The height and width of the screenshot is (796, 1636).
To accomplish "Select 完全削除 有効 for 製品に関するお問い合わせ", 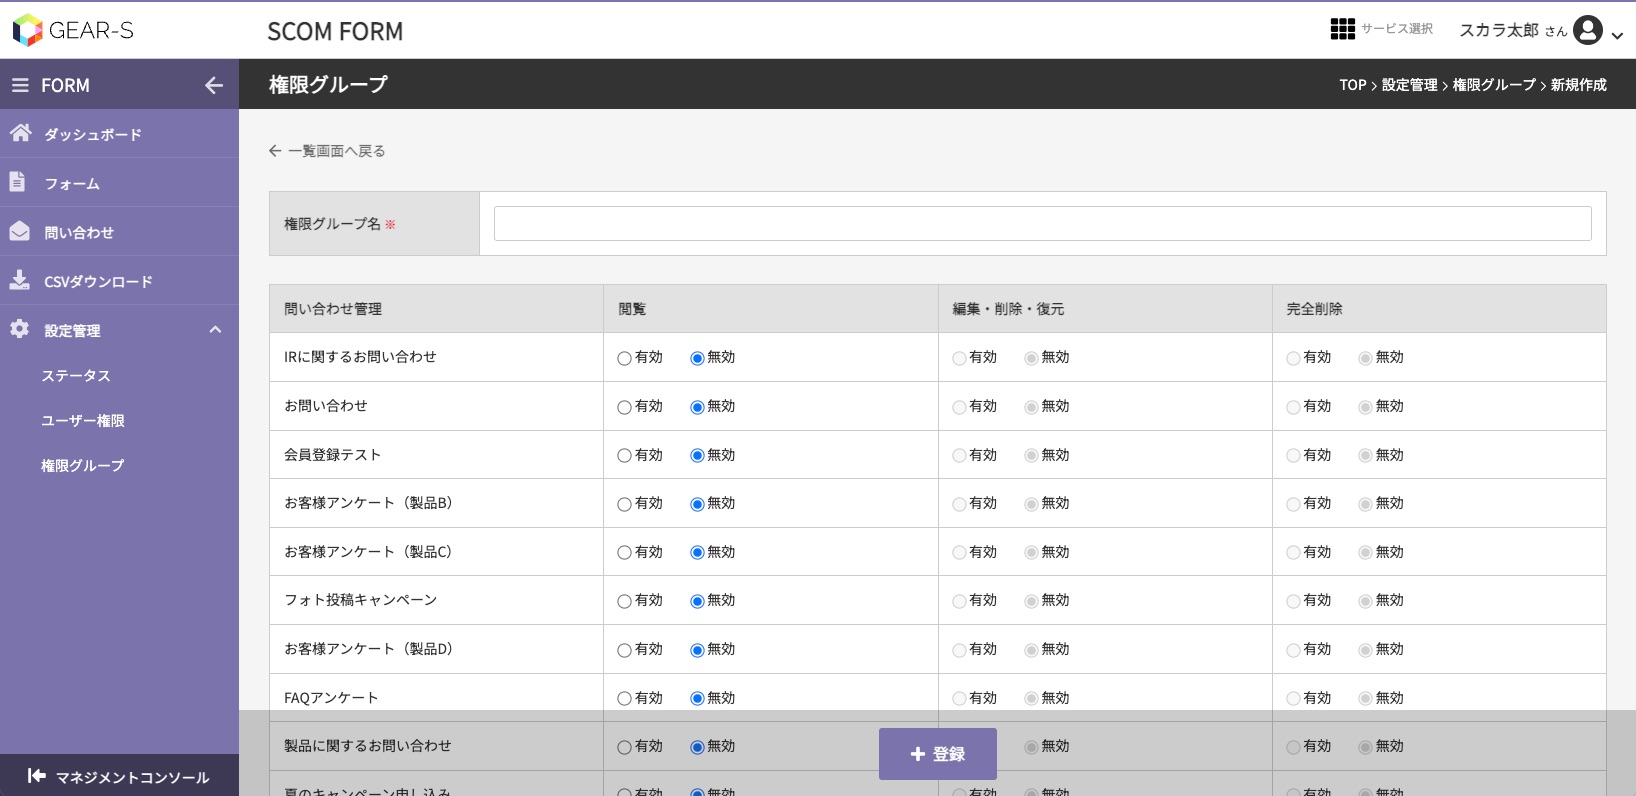I will pos(1293,747).
